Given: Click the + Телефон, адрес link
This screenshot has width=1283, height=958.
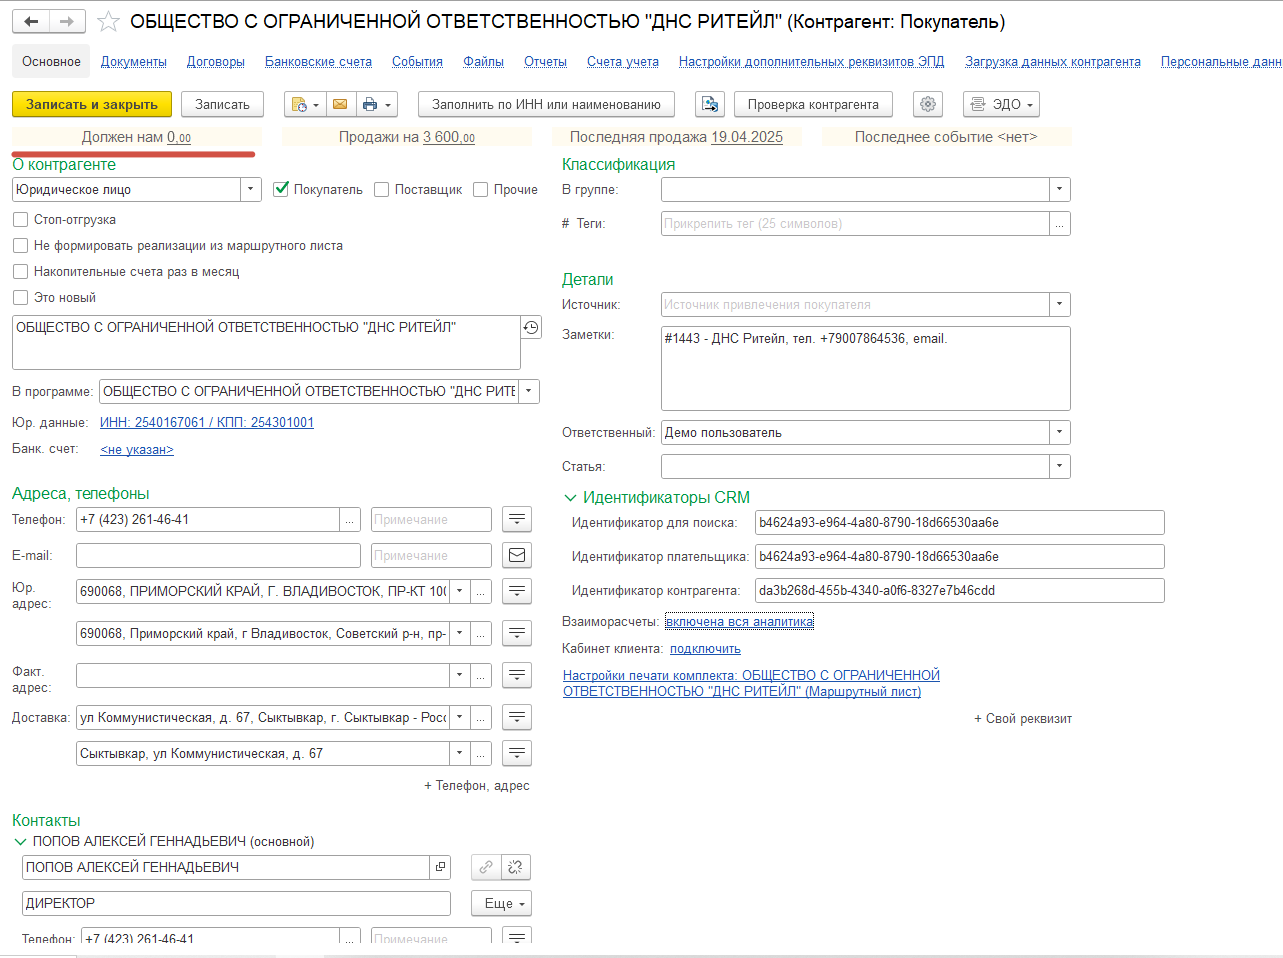Looking at the screenshot, I should coord(477,785).
